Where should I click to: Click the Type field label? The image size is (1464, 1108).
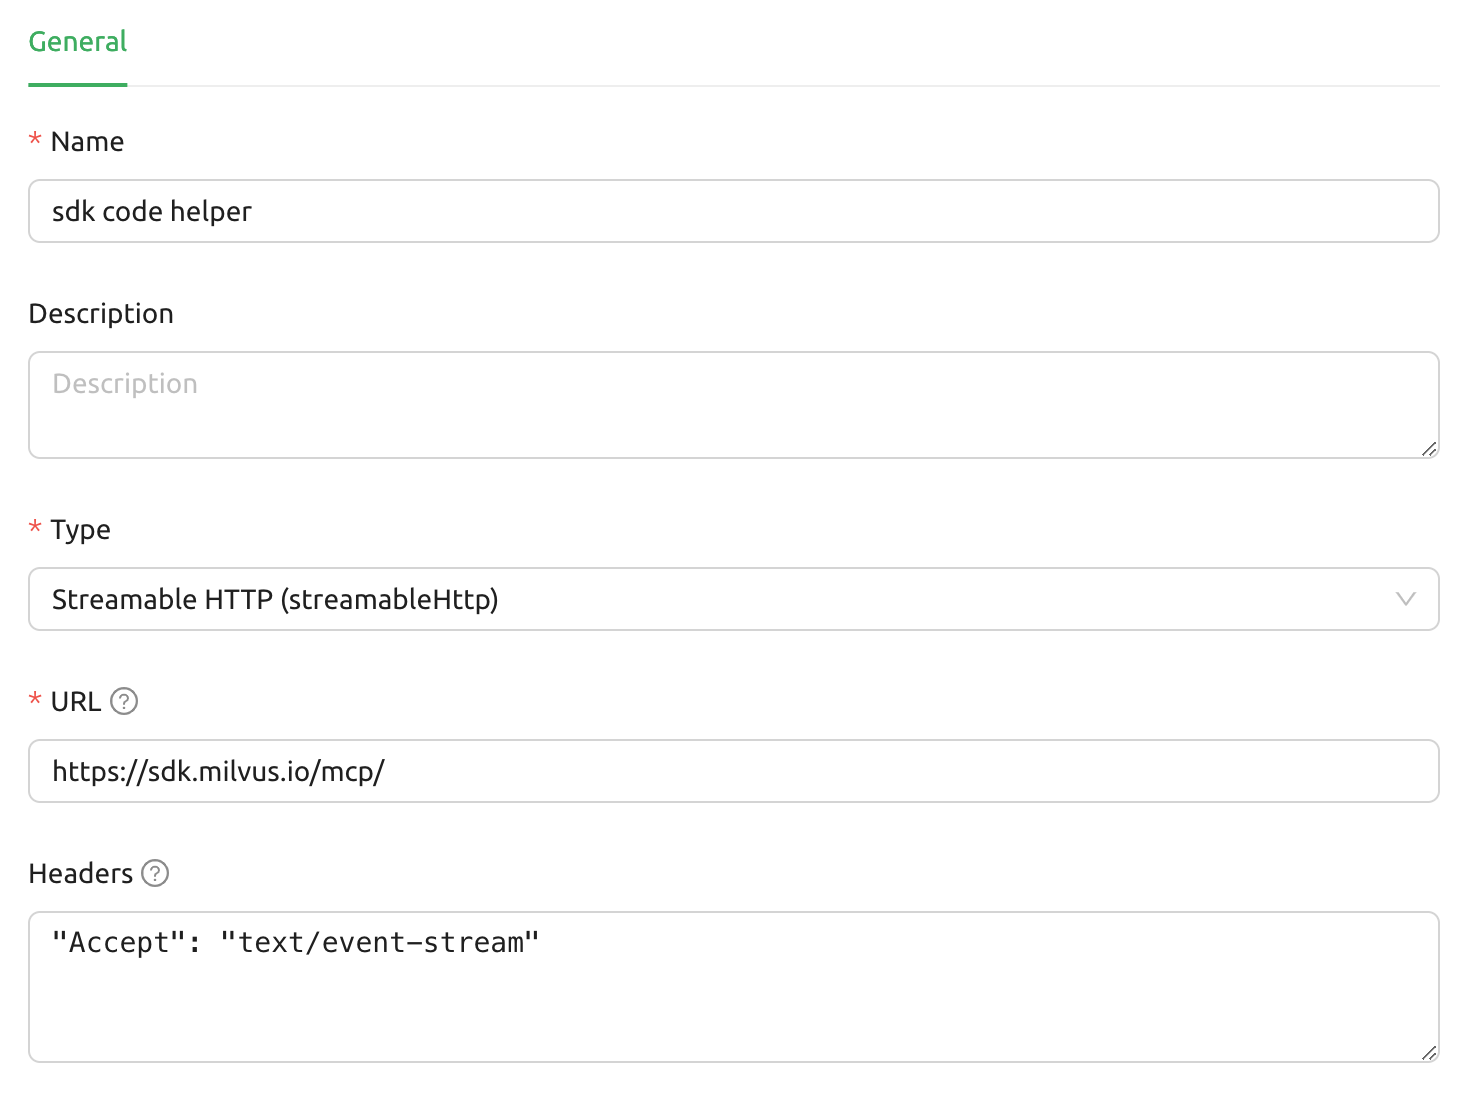(x=81, y=529)
